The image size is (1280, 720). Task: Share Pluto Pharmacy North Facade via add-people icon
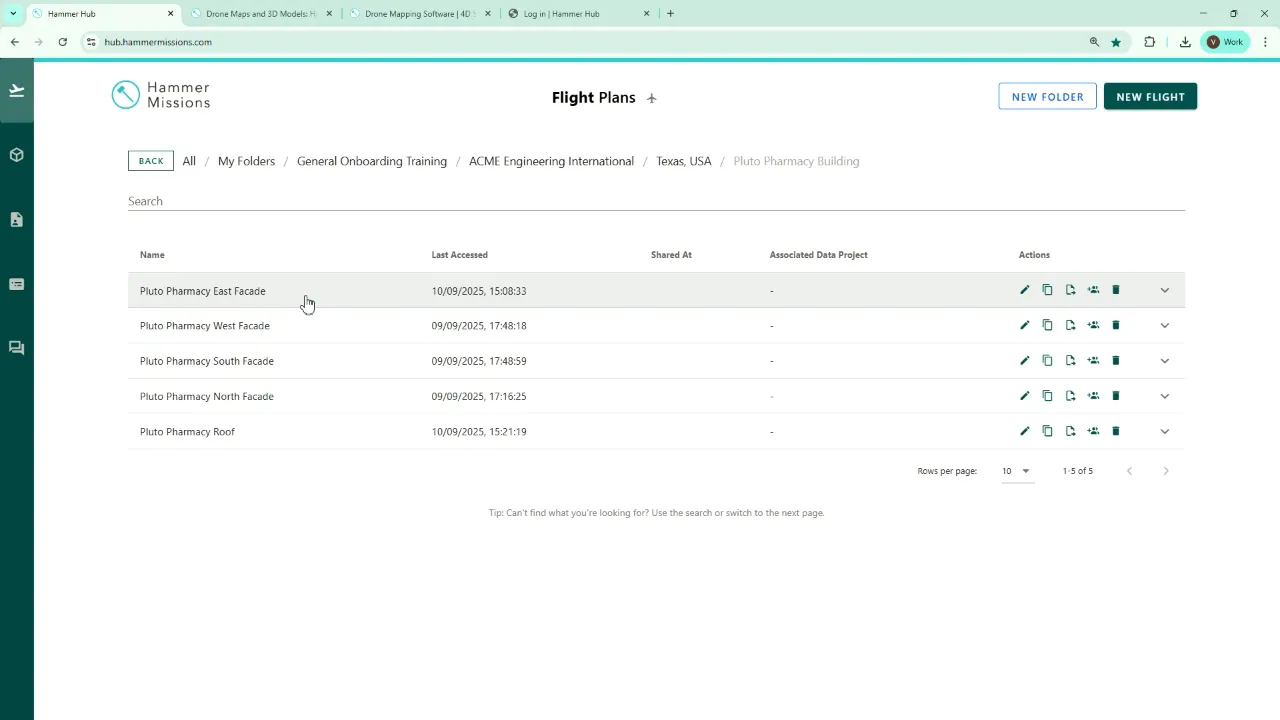(1093, 396)
